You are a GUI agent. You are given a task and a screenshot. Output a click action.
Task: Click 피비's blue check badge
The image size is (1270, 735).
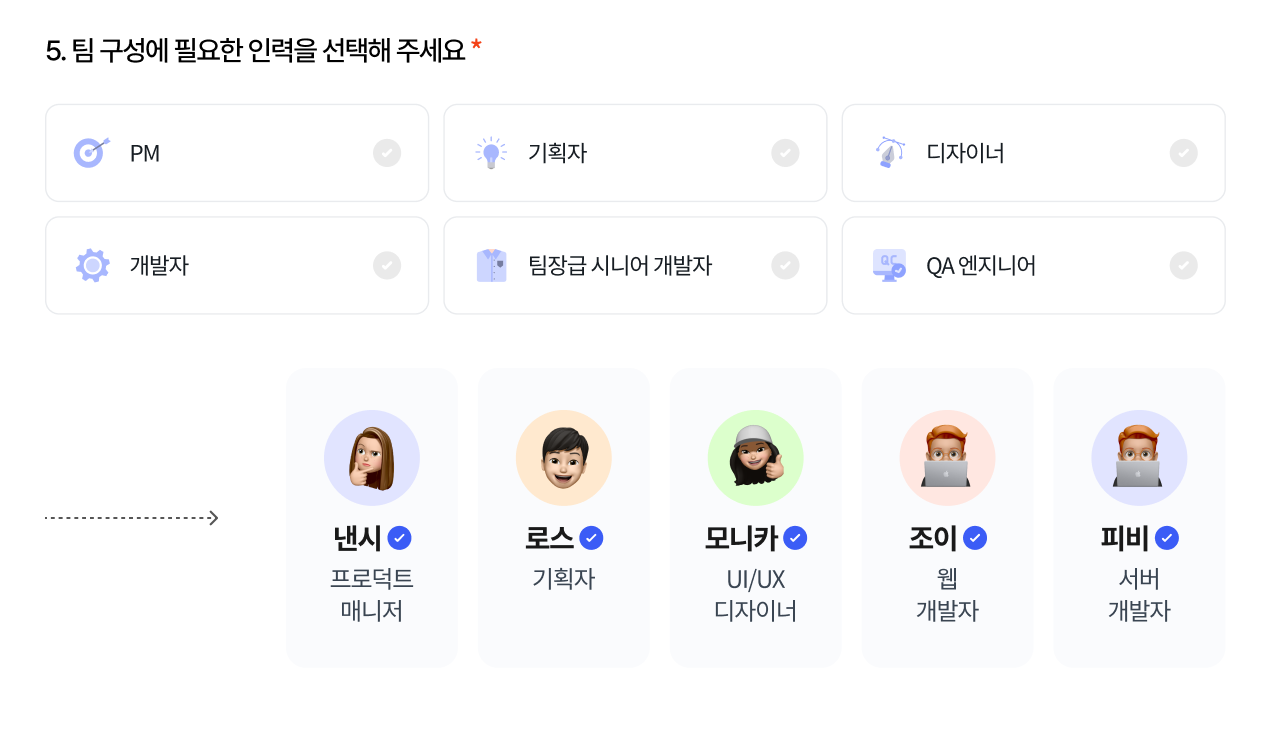coord(1167,538)
